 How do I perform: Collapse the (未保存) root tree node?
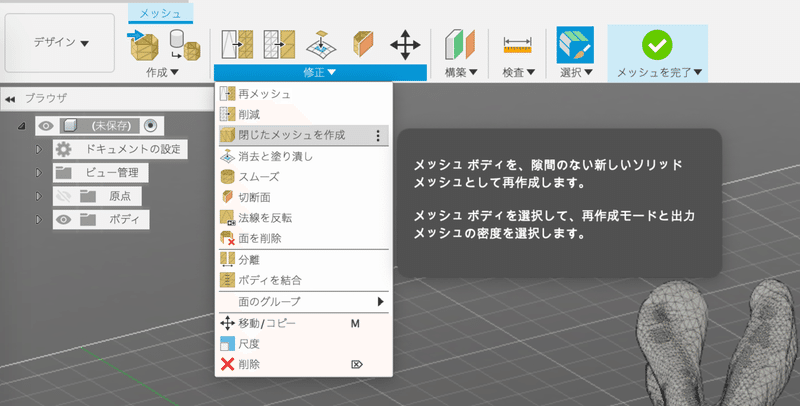[21, 125]
